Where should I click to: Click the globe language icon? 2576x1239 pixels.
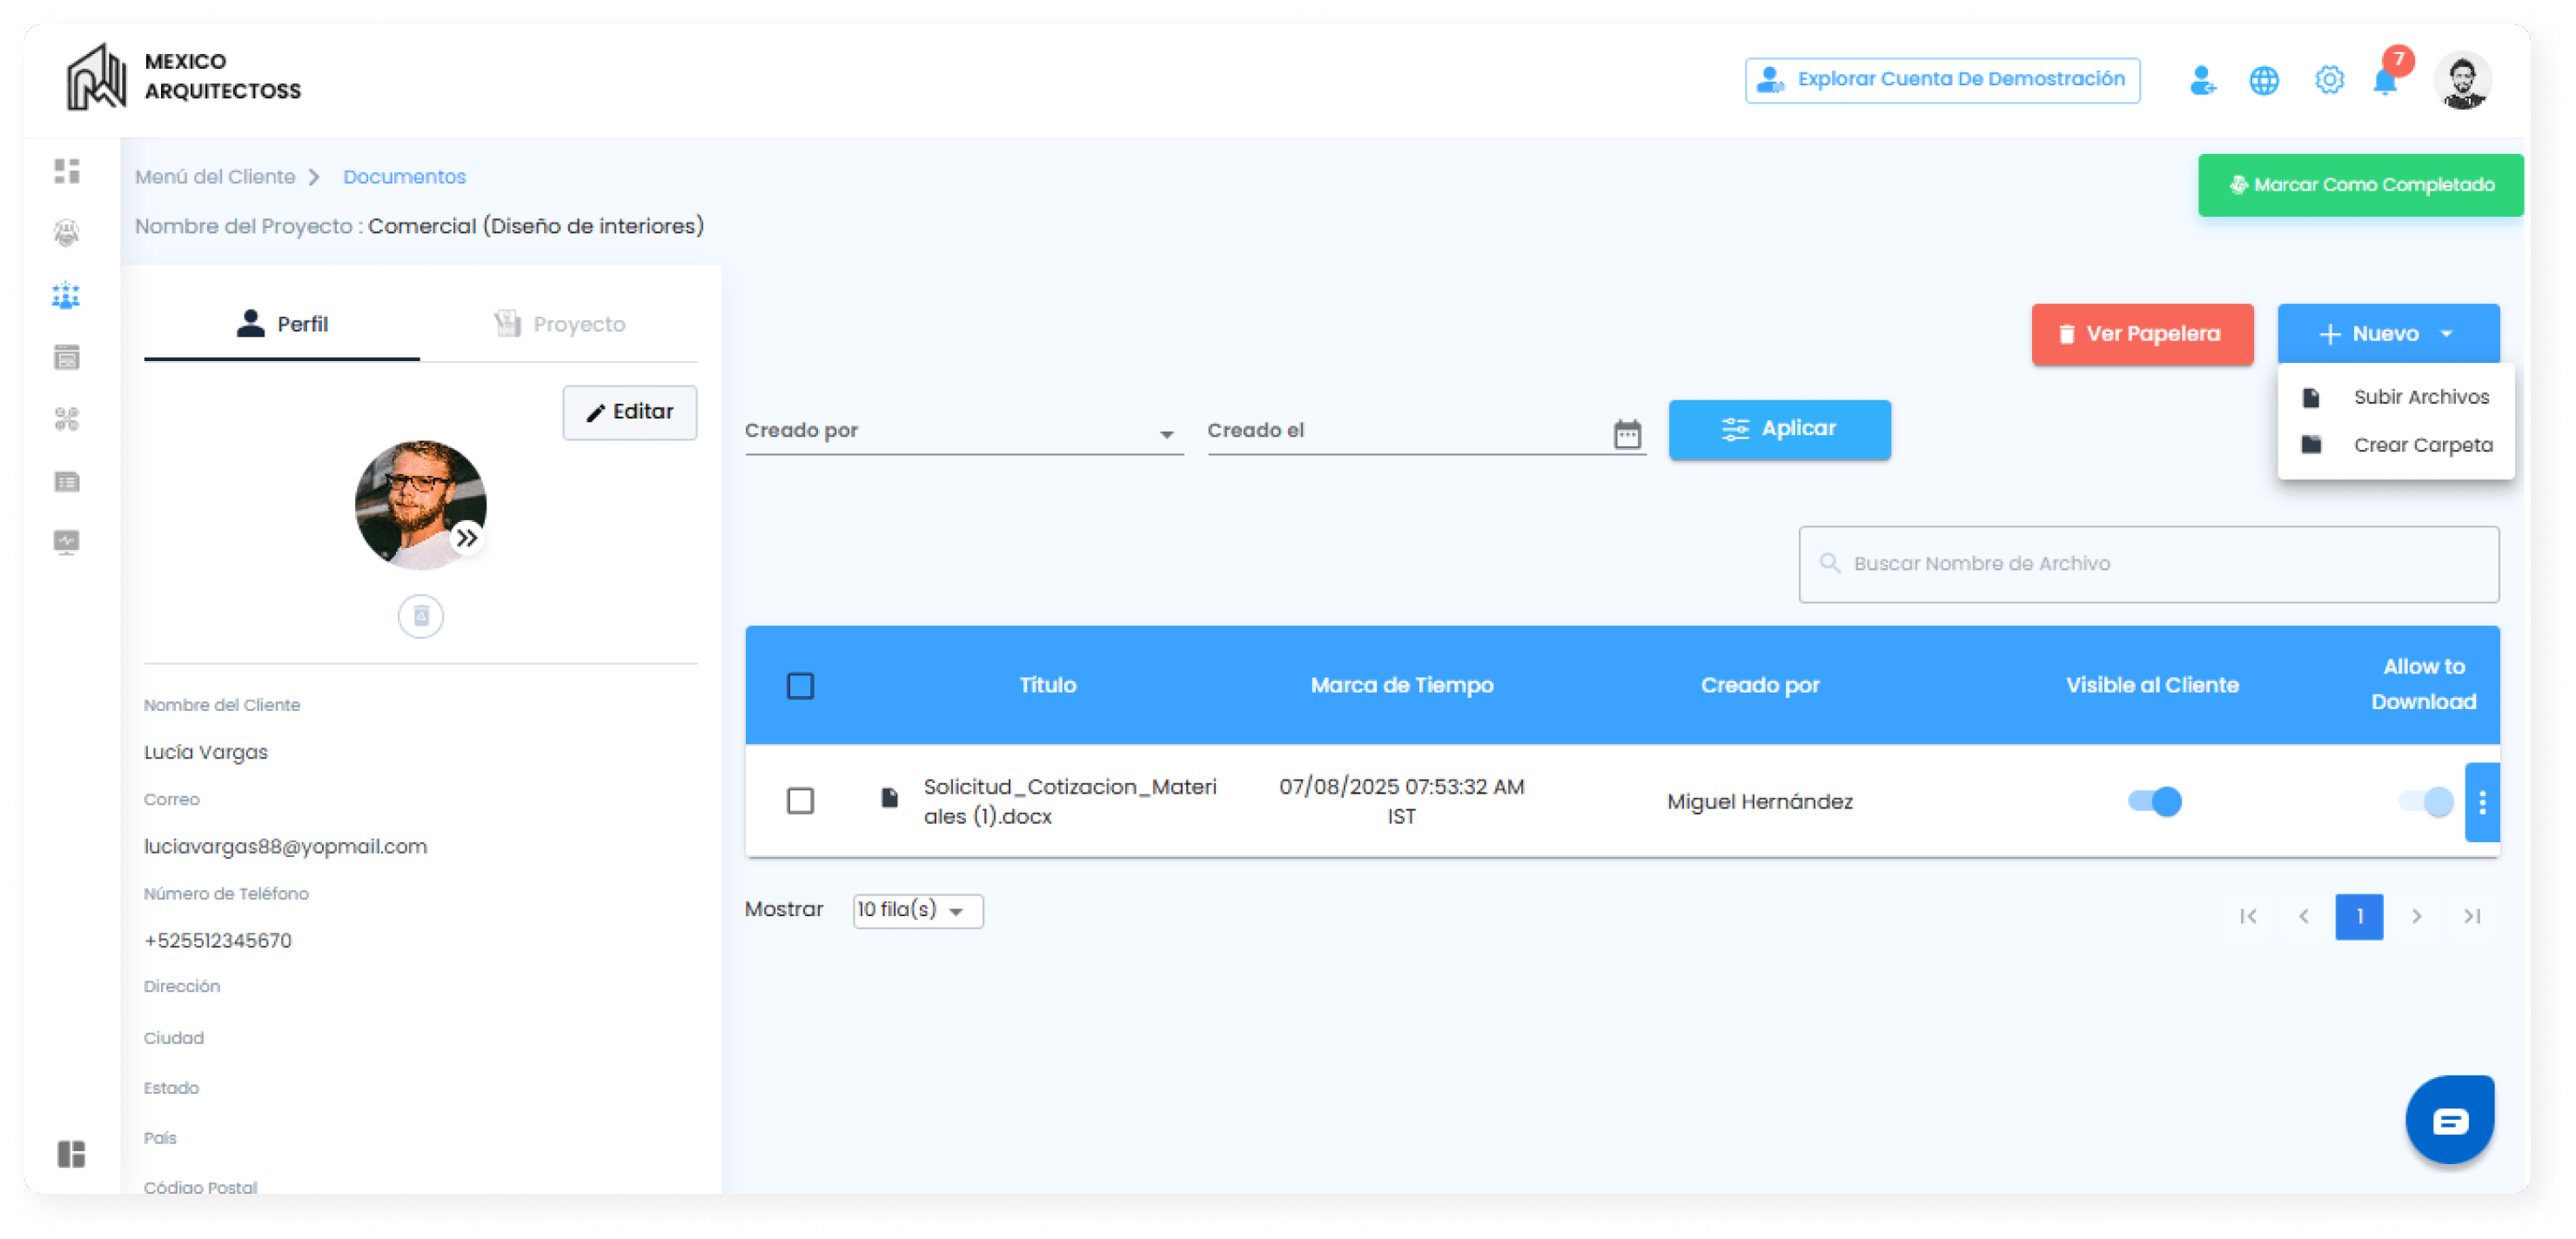(x=2264, y=81)
